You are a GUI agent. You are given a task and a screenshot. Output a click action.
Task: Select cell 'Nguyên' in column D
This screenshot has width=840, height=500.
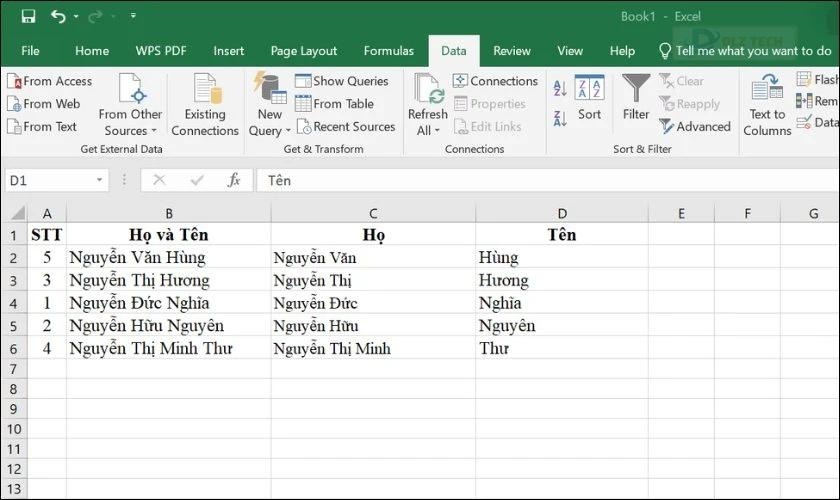click(x=562, y=326)
